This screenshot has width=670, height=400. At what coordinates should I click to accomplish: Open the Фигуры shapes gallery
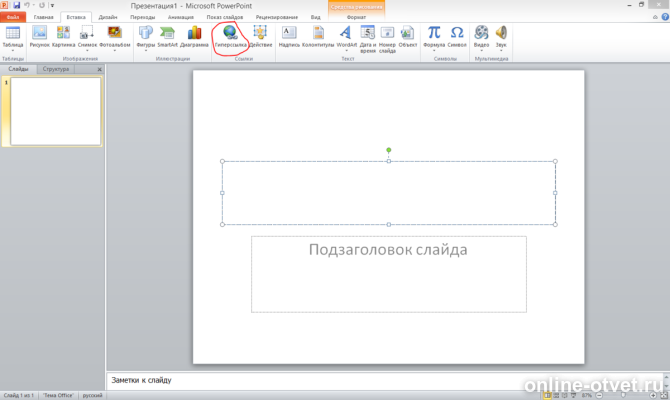pos(146,33)
